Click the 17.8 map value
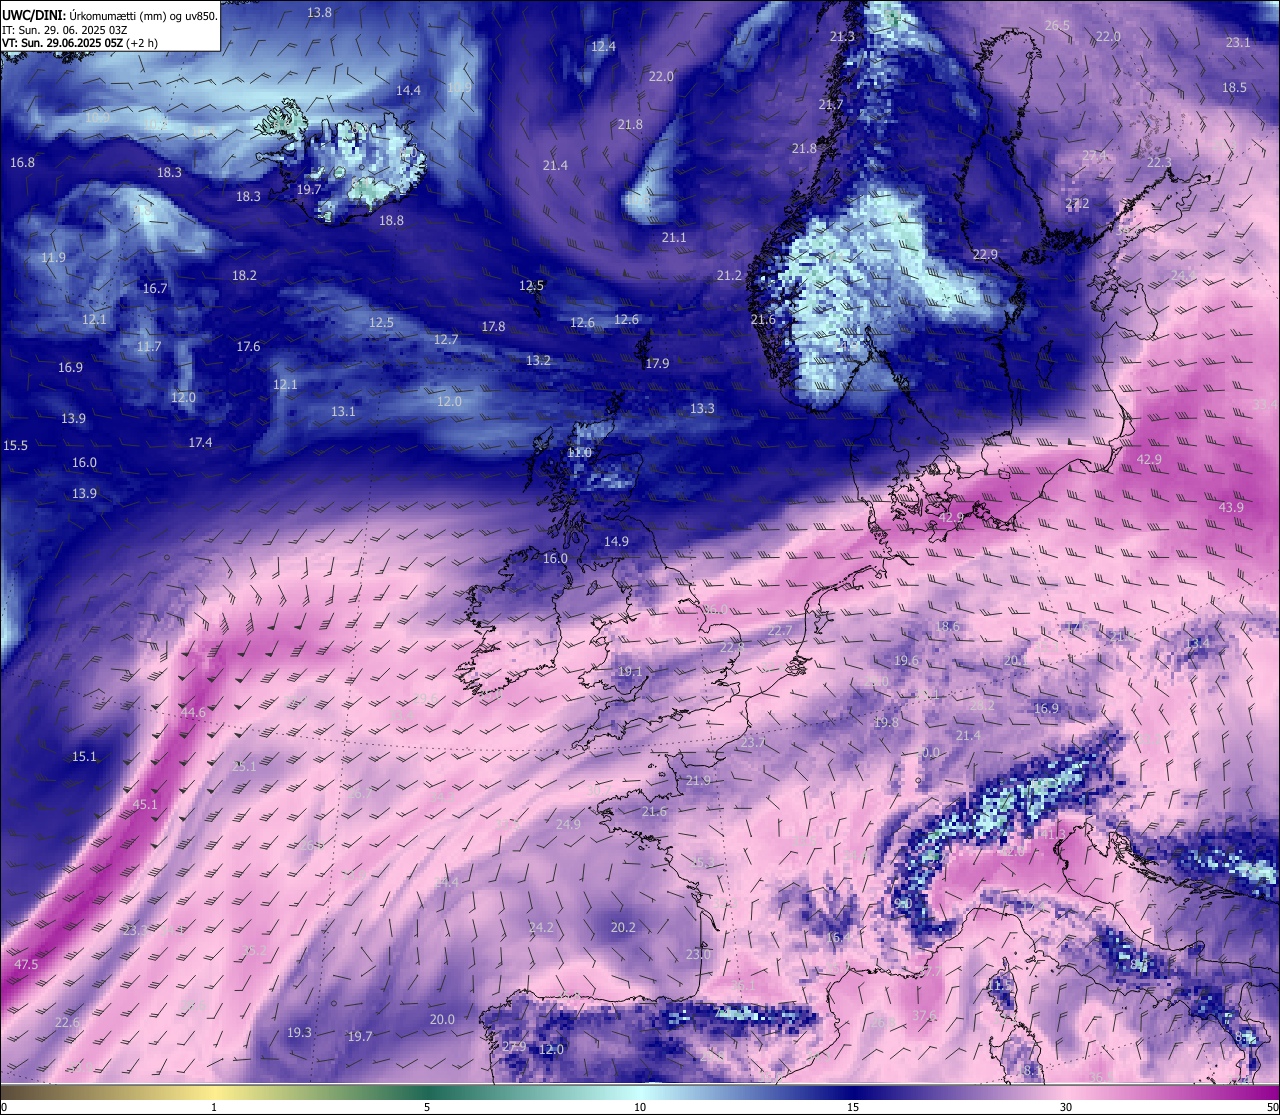 point(493,327)
